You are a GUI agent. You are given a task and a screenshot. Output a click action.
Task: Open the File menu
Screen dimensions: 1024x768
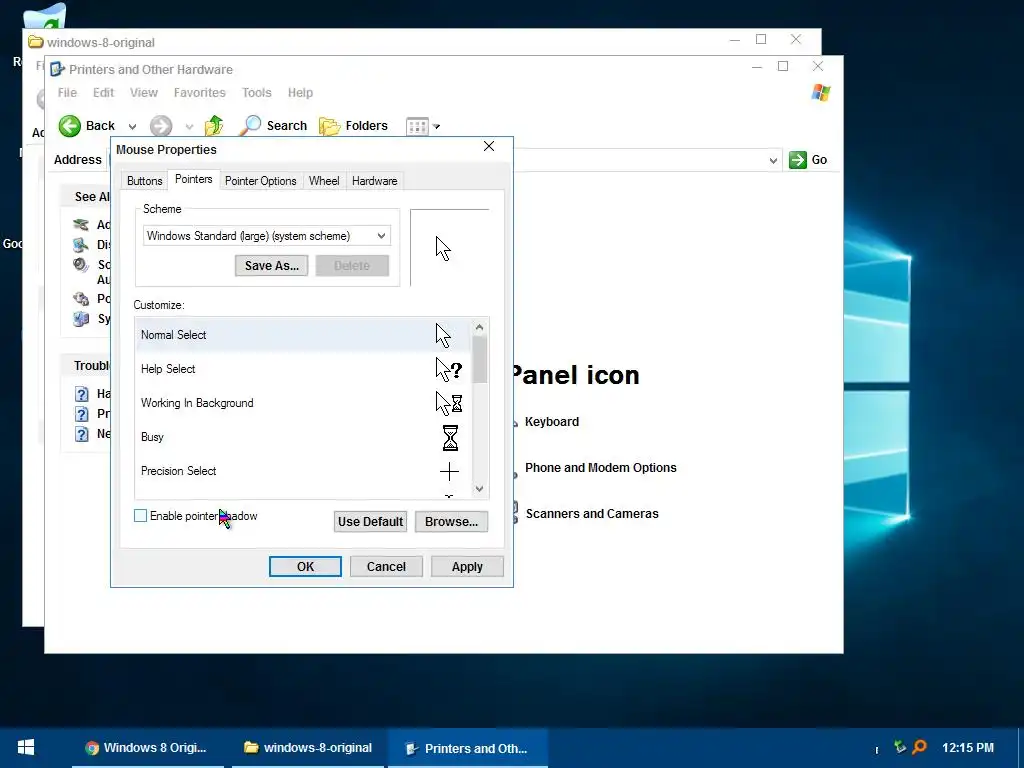67,93
